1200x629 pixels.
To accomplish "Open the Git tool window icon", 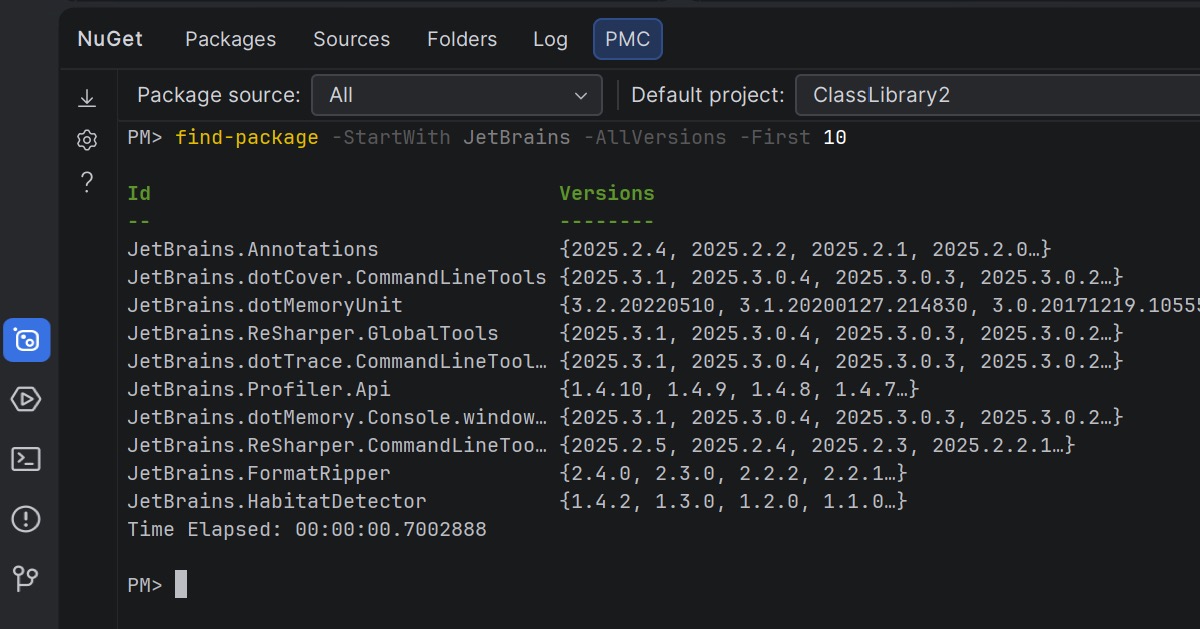I will pos(26,578).
